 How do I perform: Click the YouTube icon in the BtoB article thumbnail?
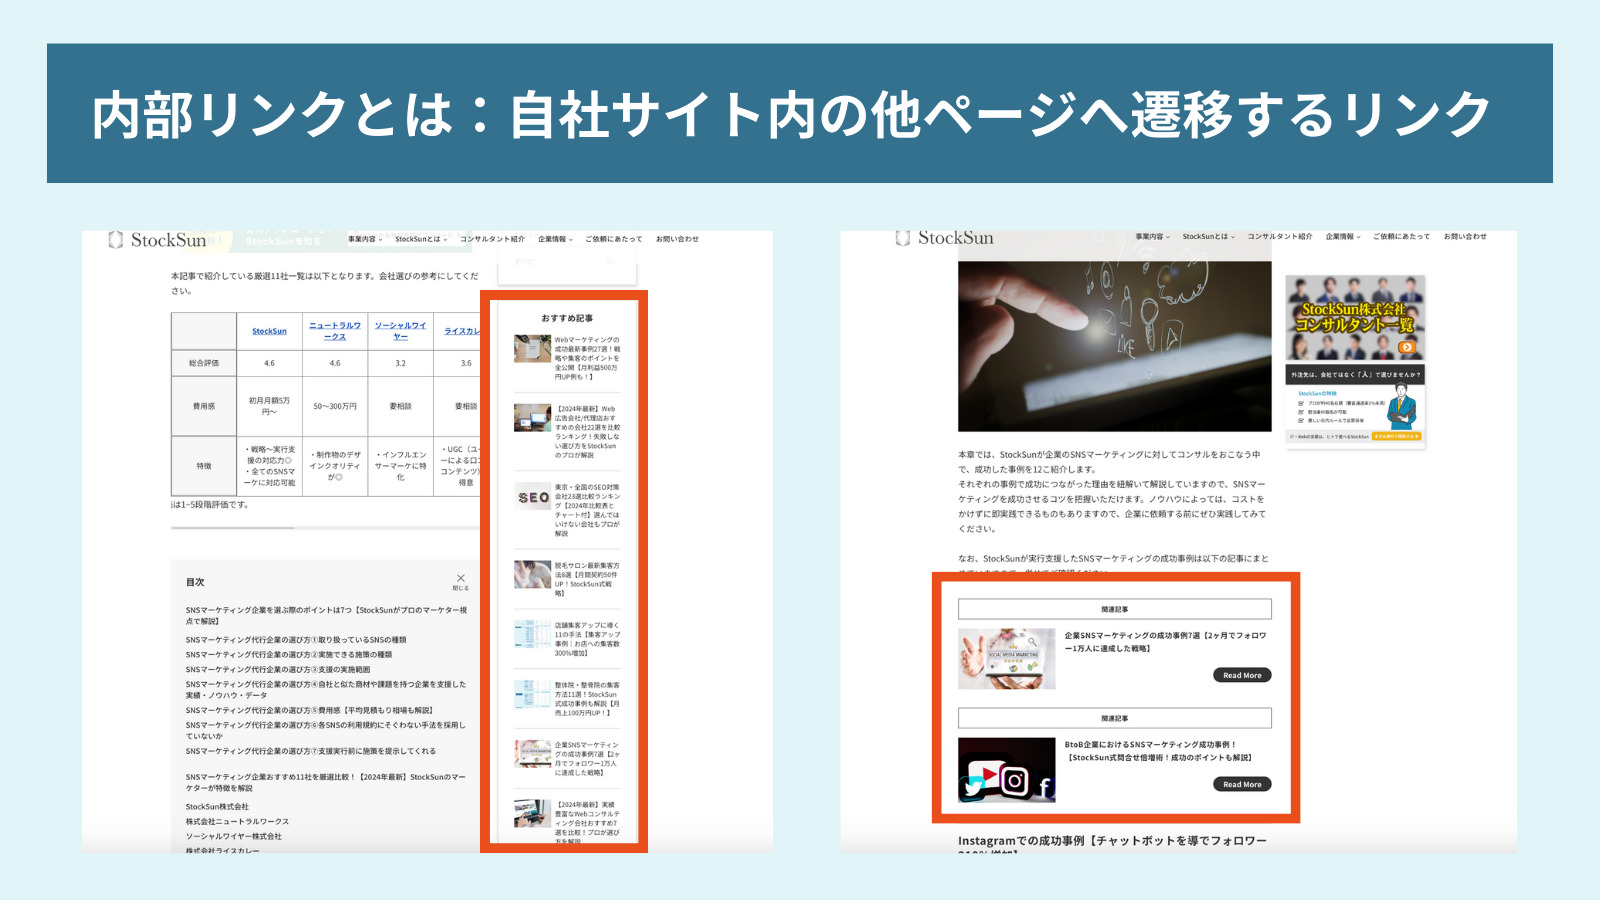coord(989,772)
